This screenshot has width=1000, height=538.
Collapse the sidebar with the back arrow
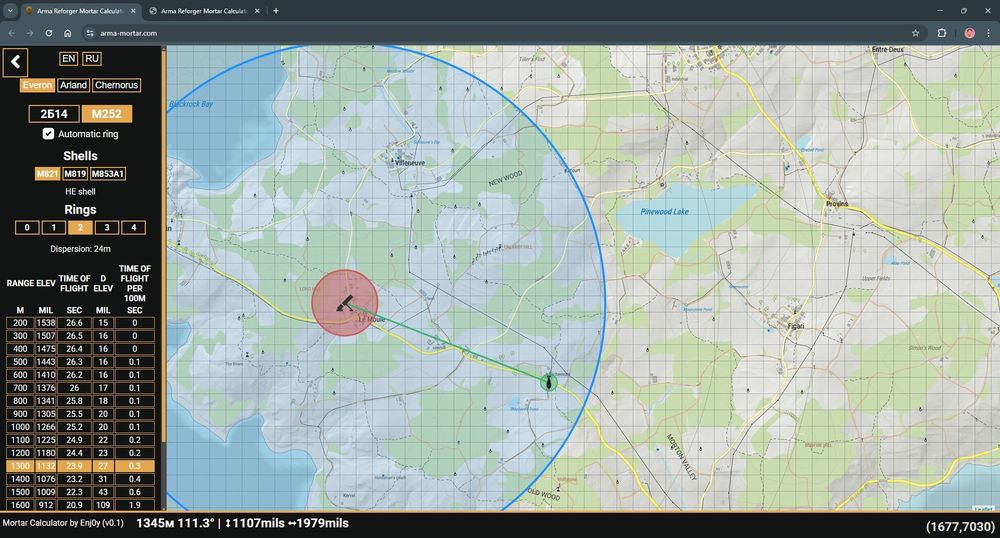tap(15, 62)
